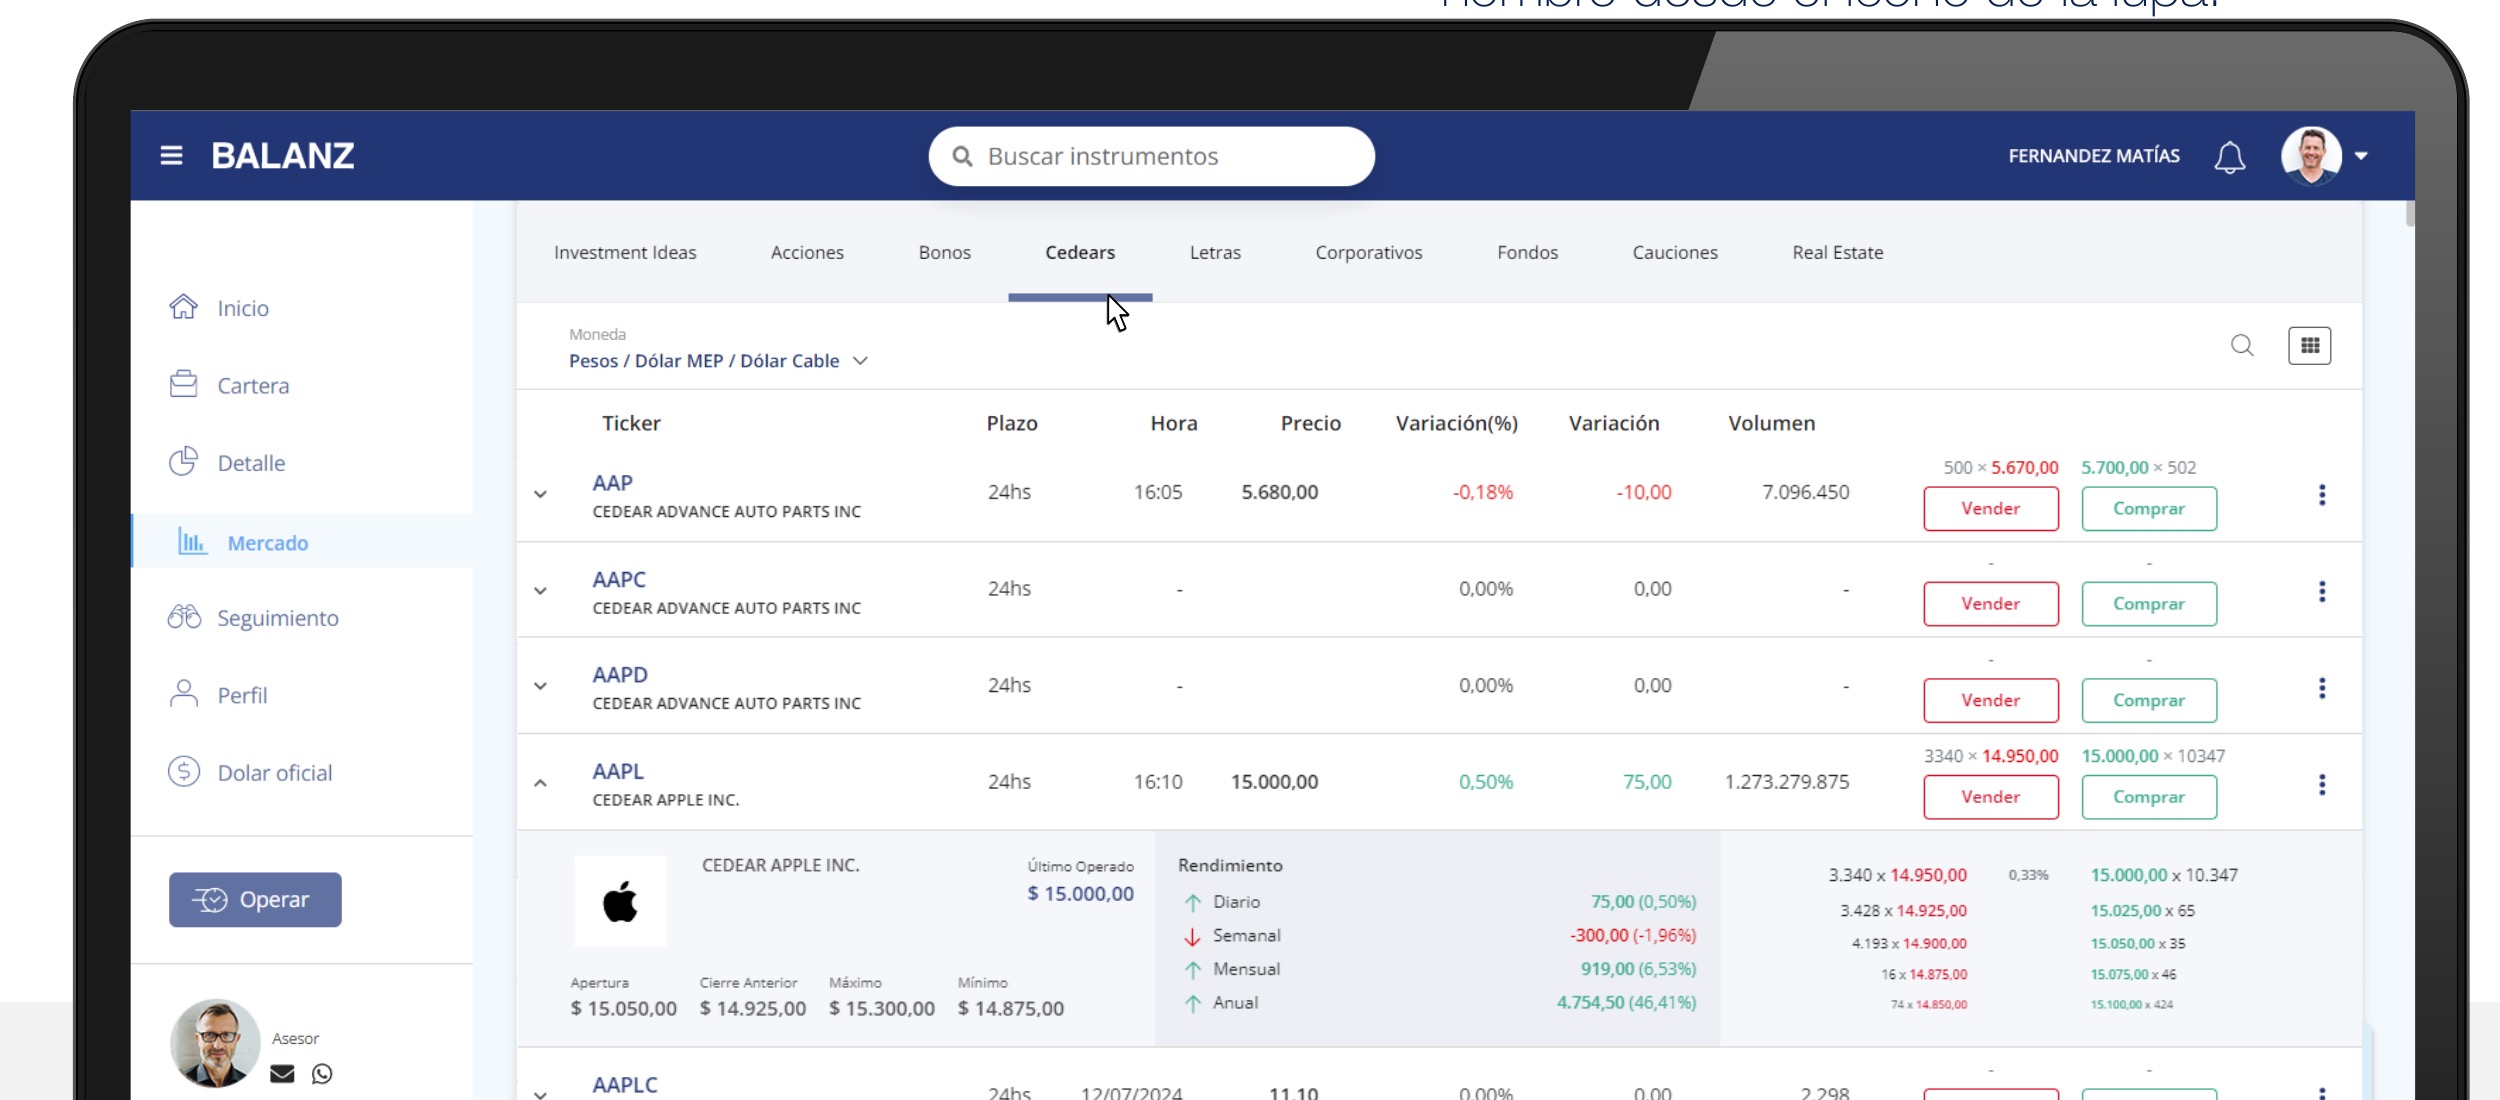This screenshot has width=2500, height=1100.
Task: Open the account dropdown arrow in header
Action: 2361,156
